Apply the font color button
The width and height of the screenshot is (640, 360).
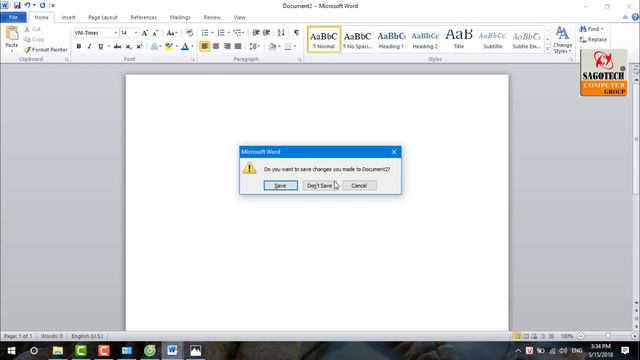(185, 47)
